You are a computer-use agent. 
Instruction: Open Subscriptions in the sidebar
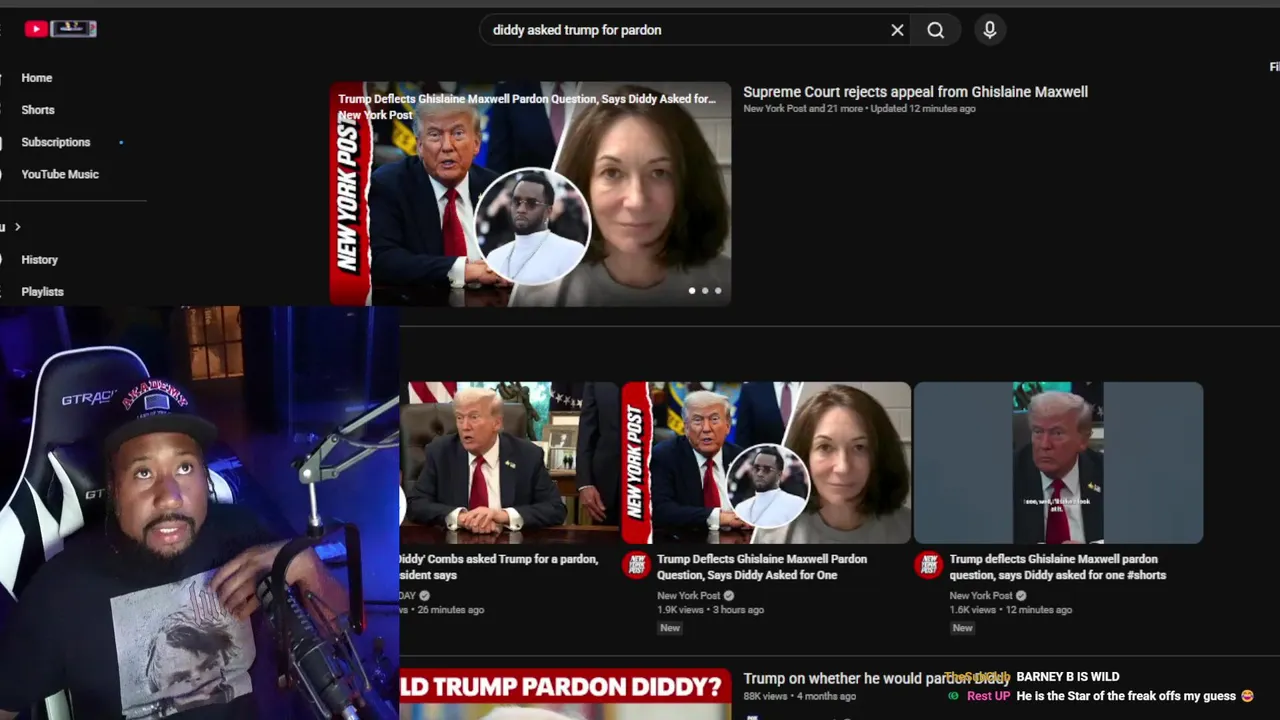(x=56, y=142)
